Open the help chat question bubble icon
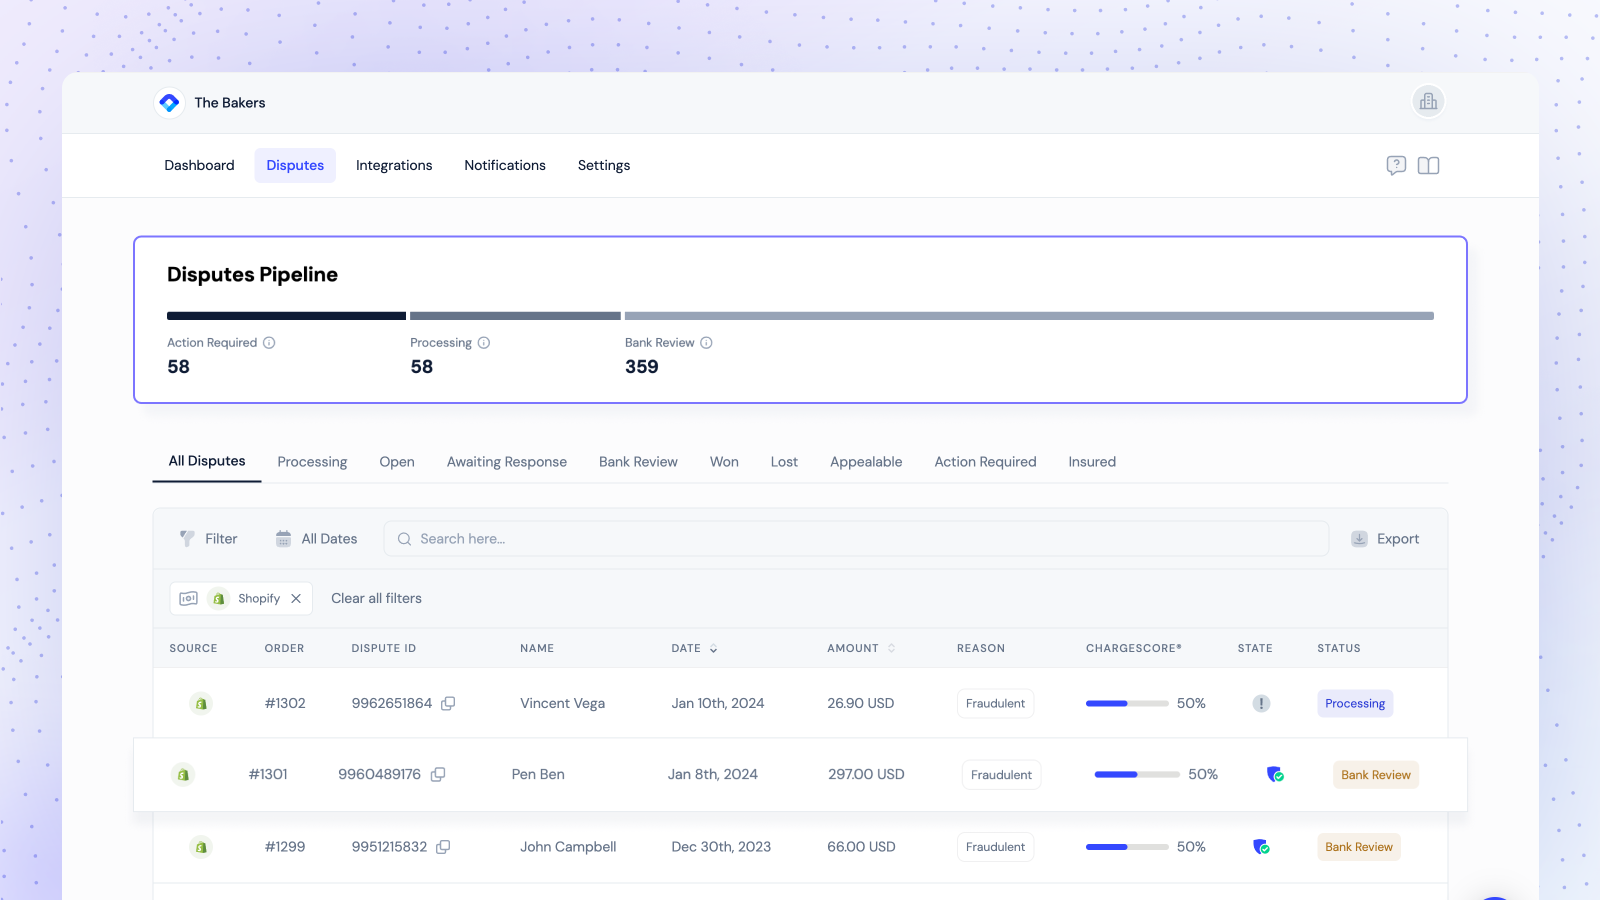 tap(1395, 165)
